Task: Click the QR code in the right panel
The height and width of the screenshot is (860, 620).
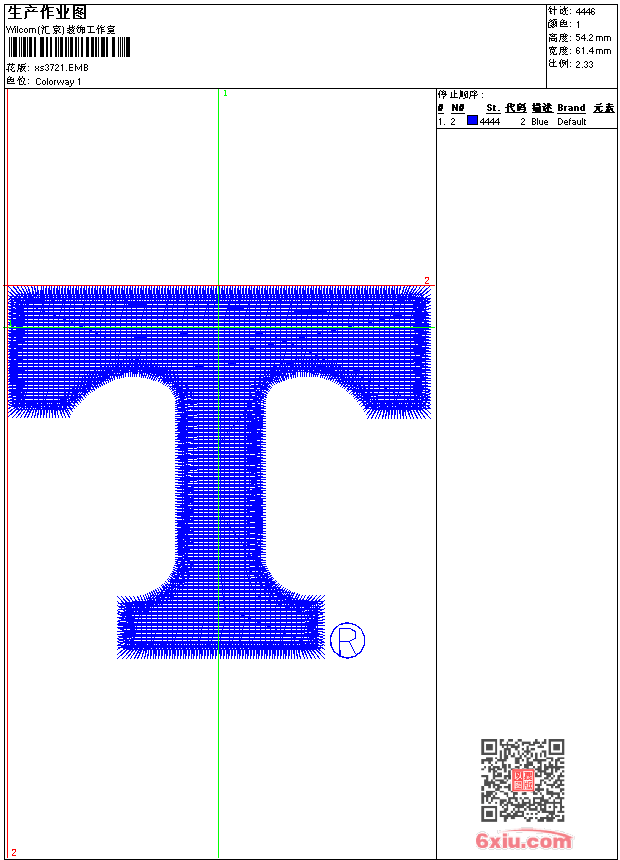Action: coord(522,780)
